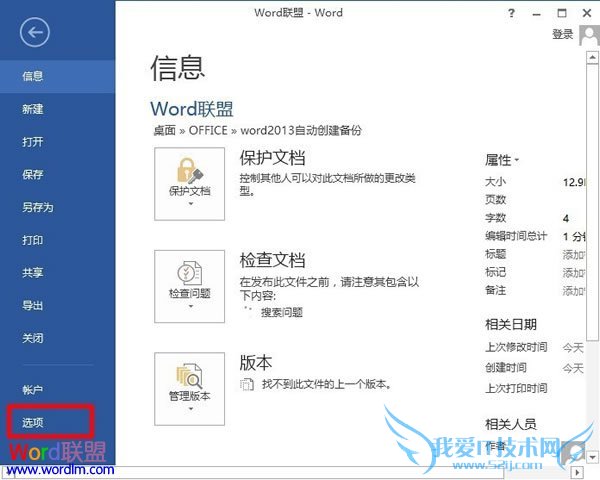This screenshot has width=600, height=480.
Task: Click the document icon beside 找不到此文件的上一个版本
Action: point(247,384)
